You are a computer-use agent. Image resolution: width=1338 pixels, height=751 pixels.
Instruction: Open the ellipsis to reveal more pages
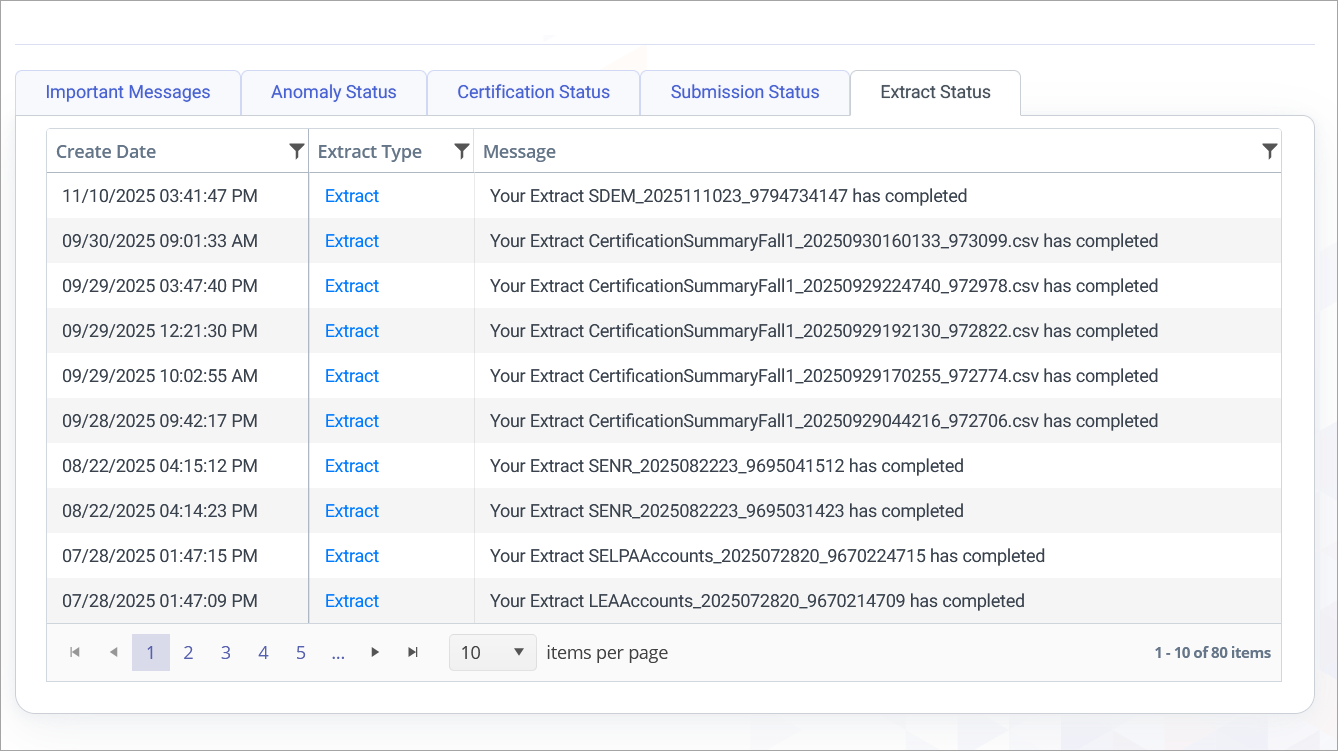[338, 651]
